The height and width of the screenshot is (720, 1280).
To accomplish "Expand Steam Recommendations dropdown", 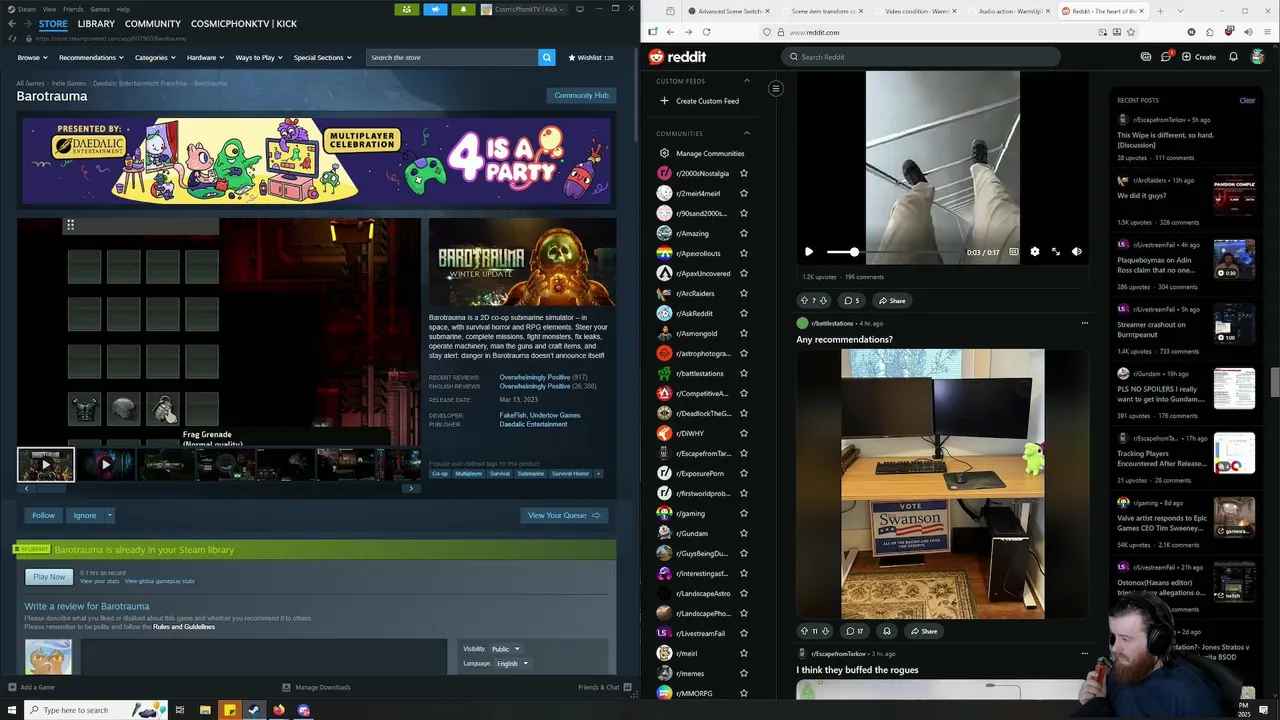I will coord(92,57).
